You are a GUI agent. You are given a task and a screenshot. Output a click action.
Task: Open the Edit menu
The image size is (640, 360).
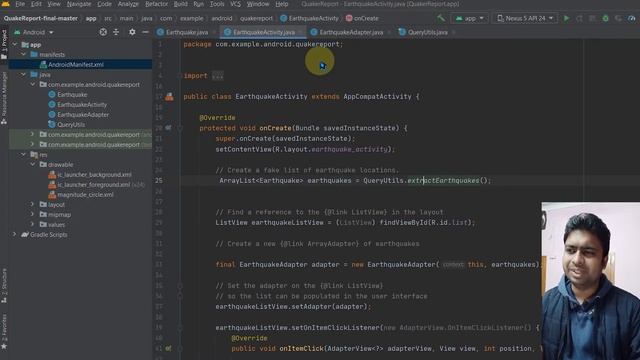[36, 4]
